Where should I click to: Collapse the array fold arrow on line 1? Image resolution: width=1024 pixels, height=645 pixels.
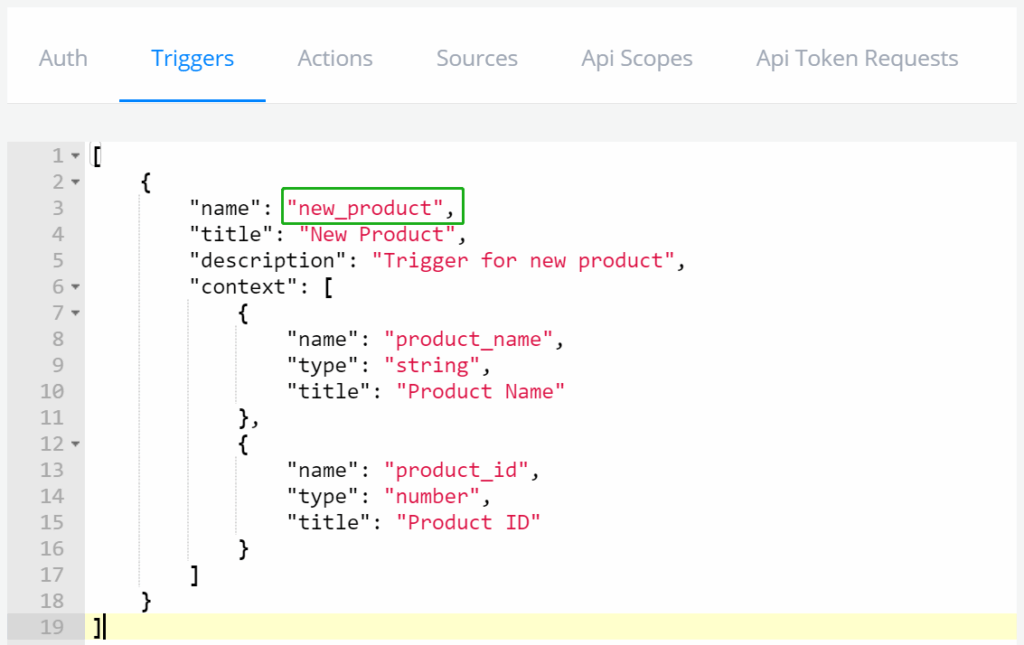click(75, 157)
